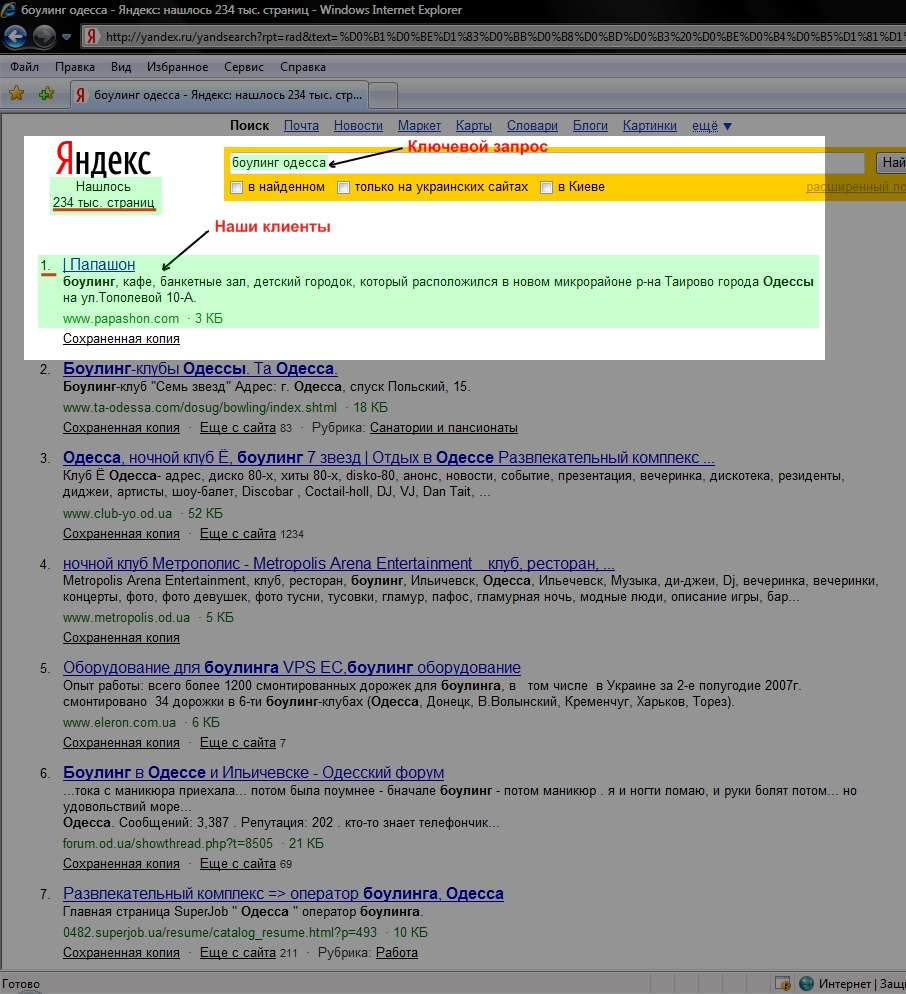Viewport: 906px width, 994px height.
Task: Open the ночной клуб Ё боулинг 7 звезд result
Action: tap(389, 457)
